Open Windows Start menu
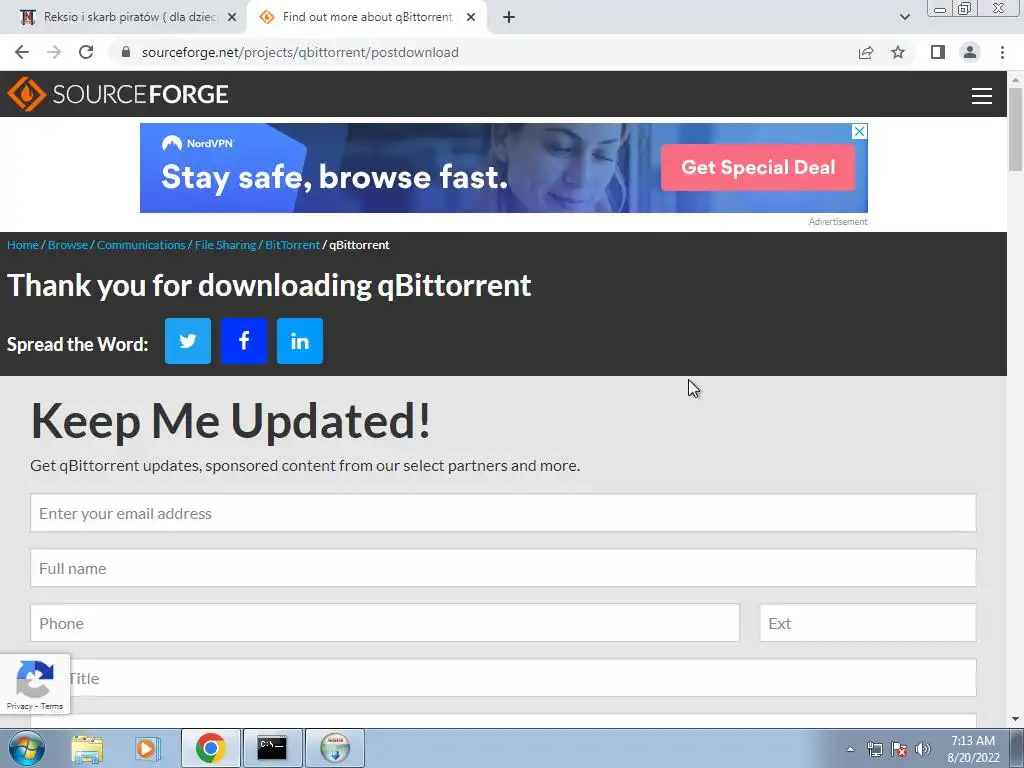The image size is (1024, 768). point(27,748)
